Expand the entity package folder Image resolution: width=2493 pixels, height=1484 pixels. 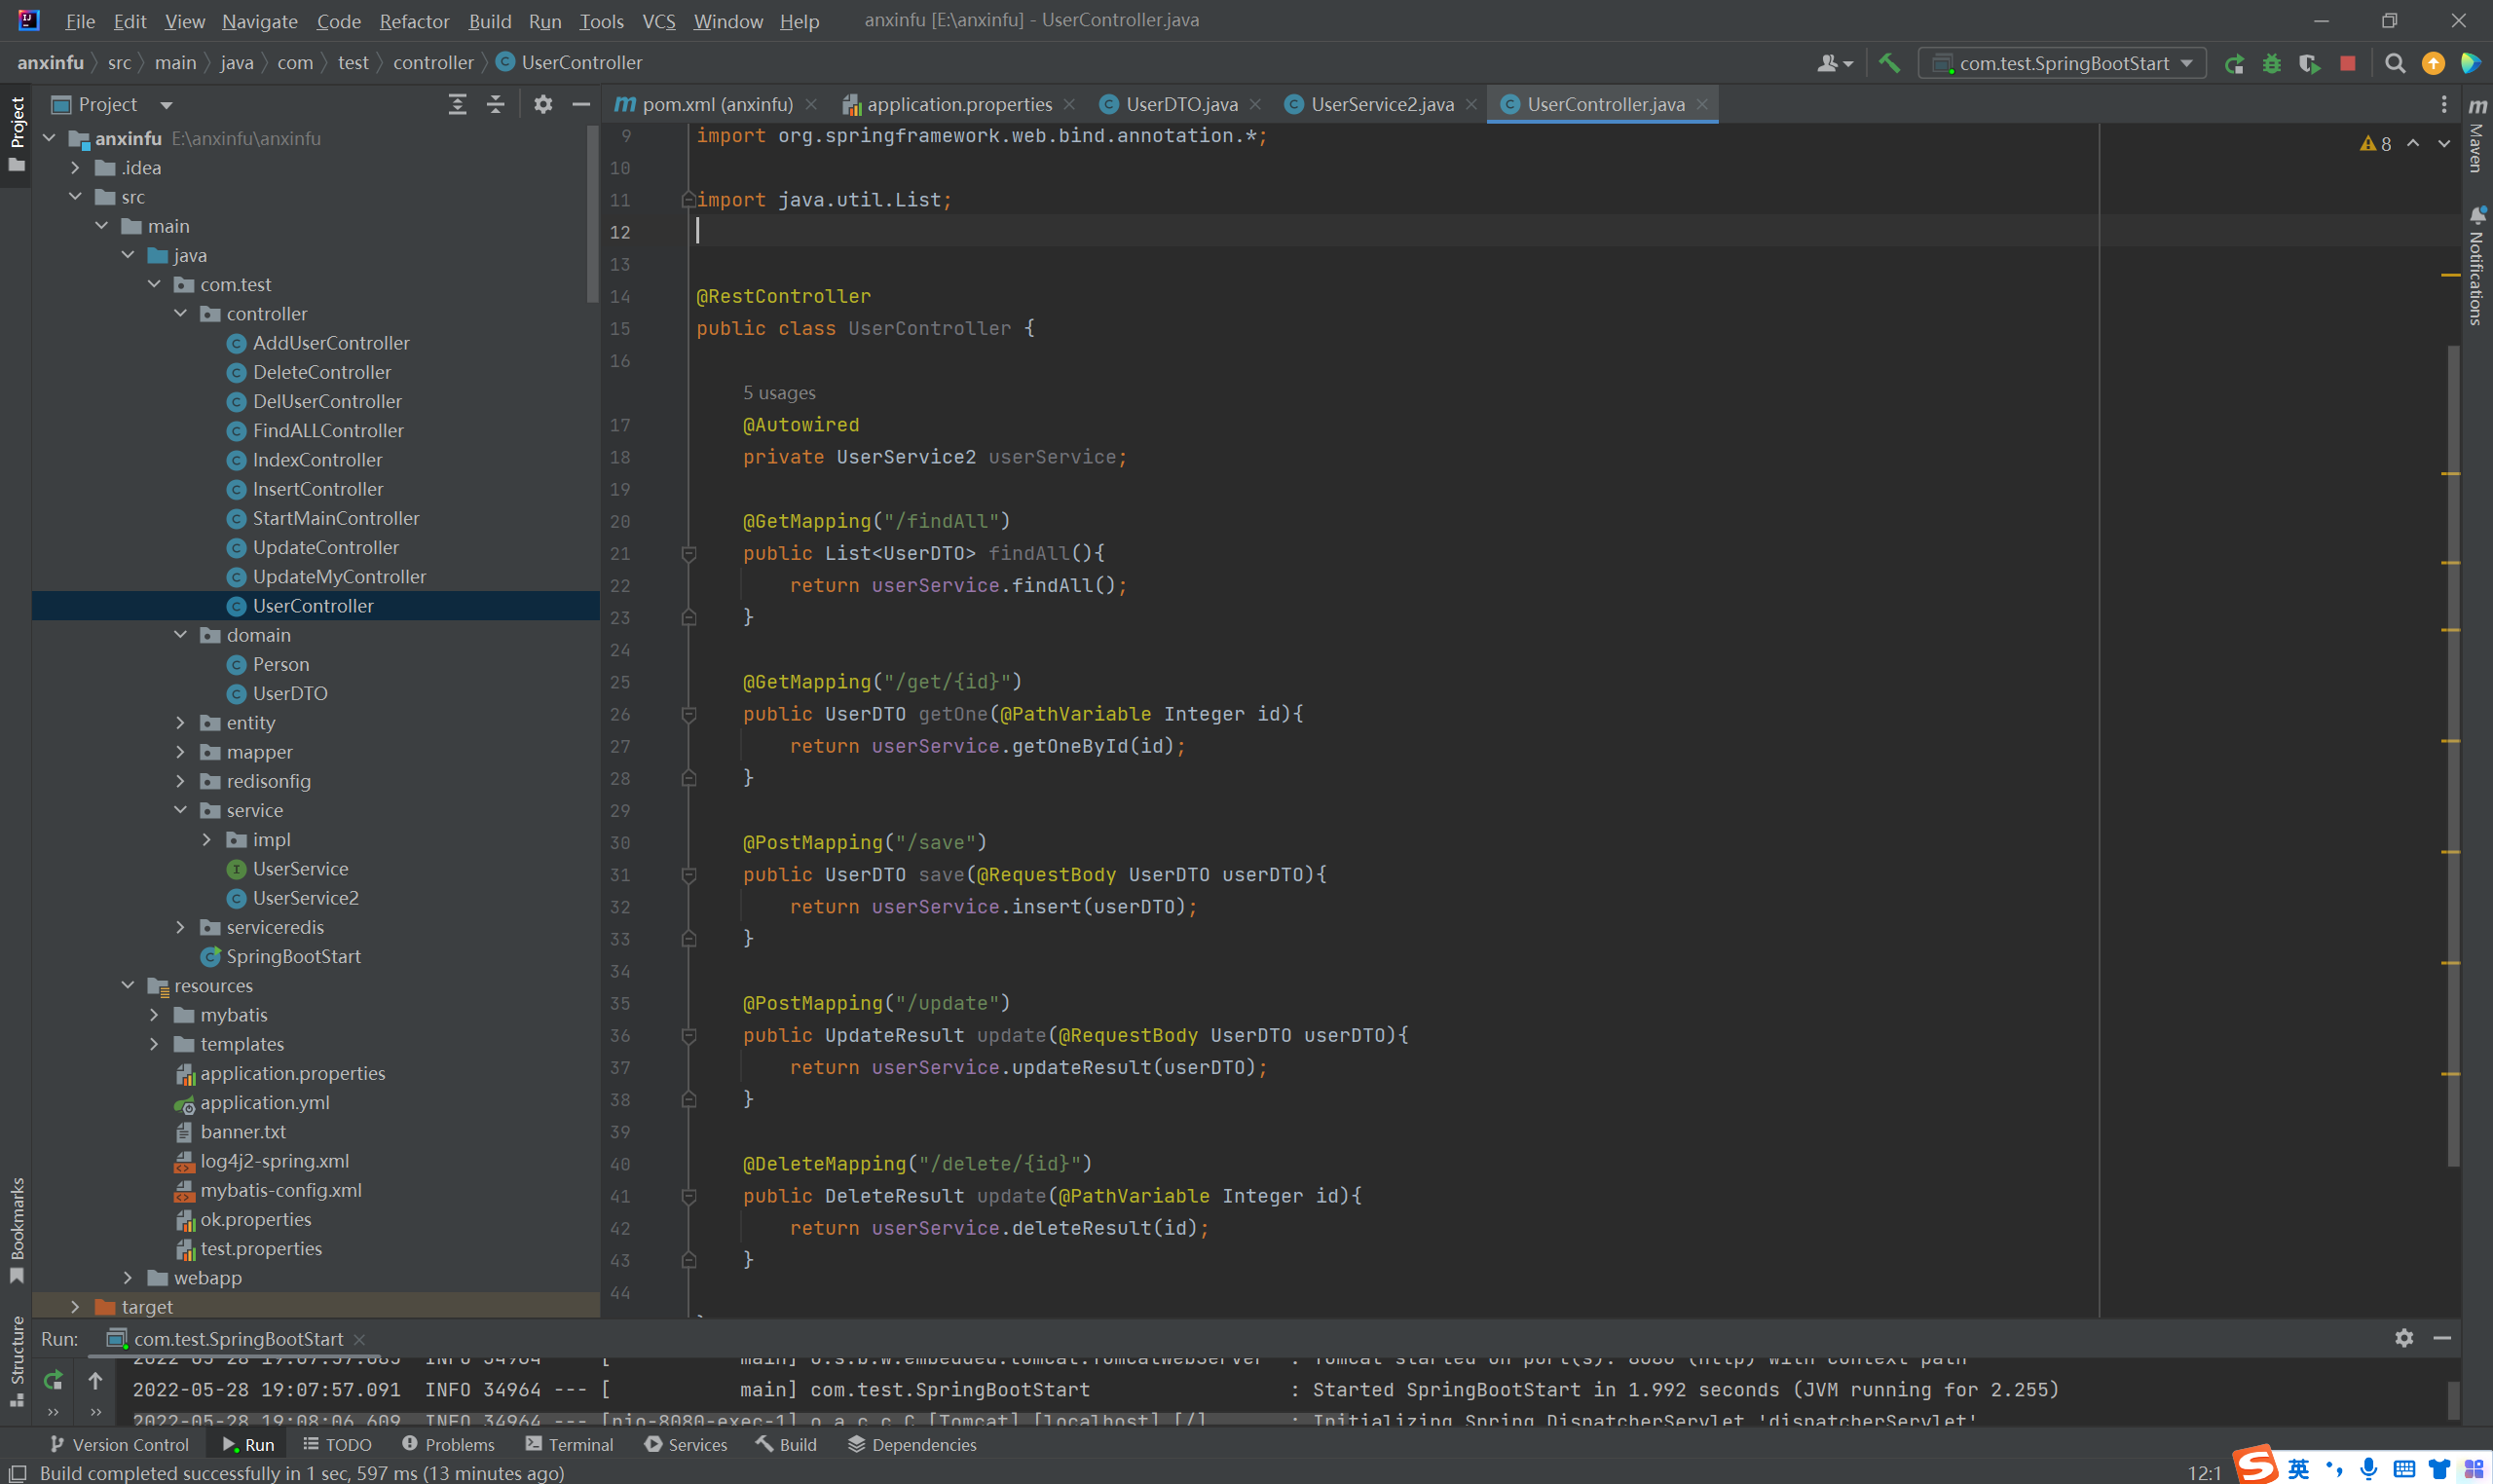click(180, 722)
